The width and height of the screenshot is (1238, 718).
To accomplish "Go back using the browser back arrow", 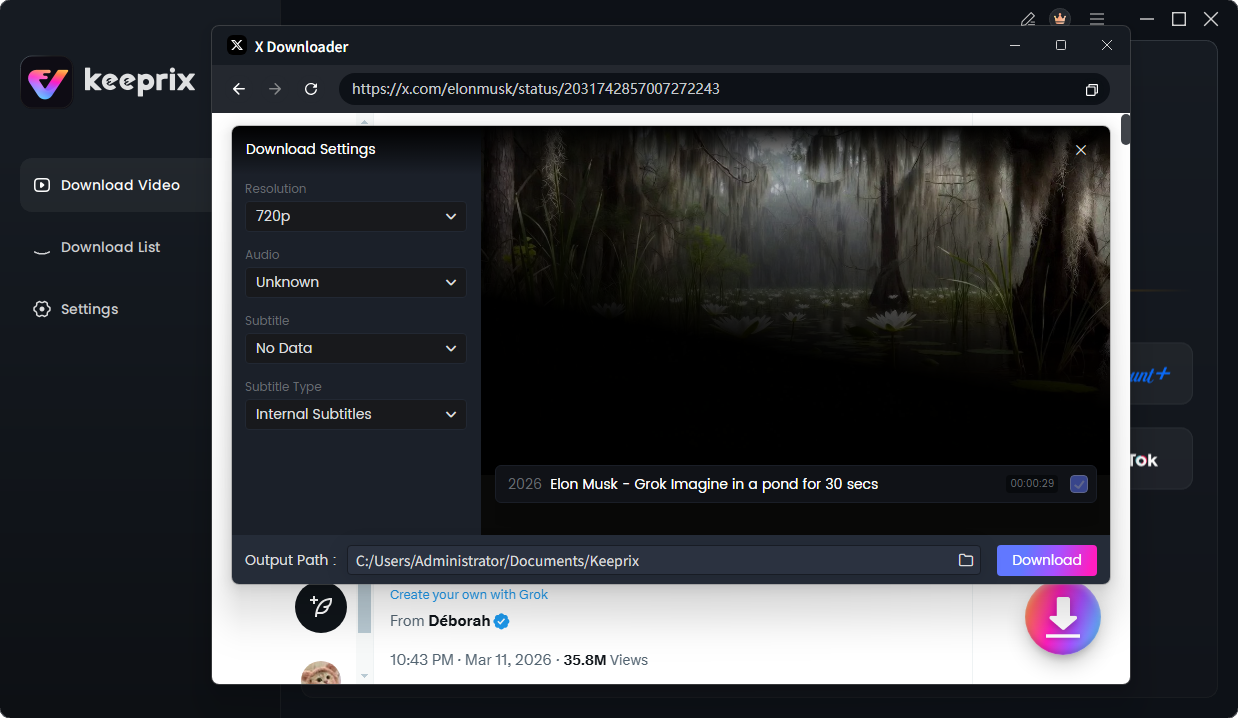I will pos(239,89).
